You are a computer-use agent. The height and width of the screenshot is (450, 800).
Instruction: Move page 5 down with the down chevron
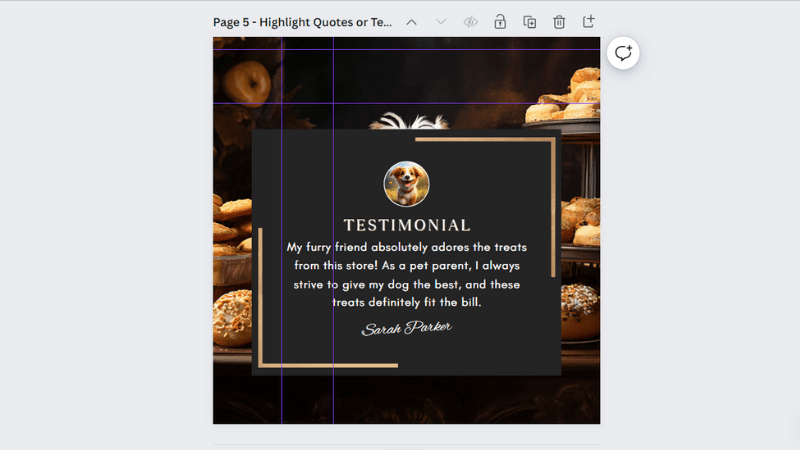pyautogui.click(x=441, y=22)
